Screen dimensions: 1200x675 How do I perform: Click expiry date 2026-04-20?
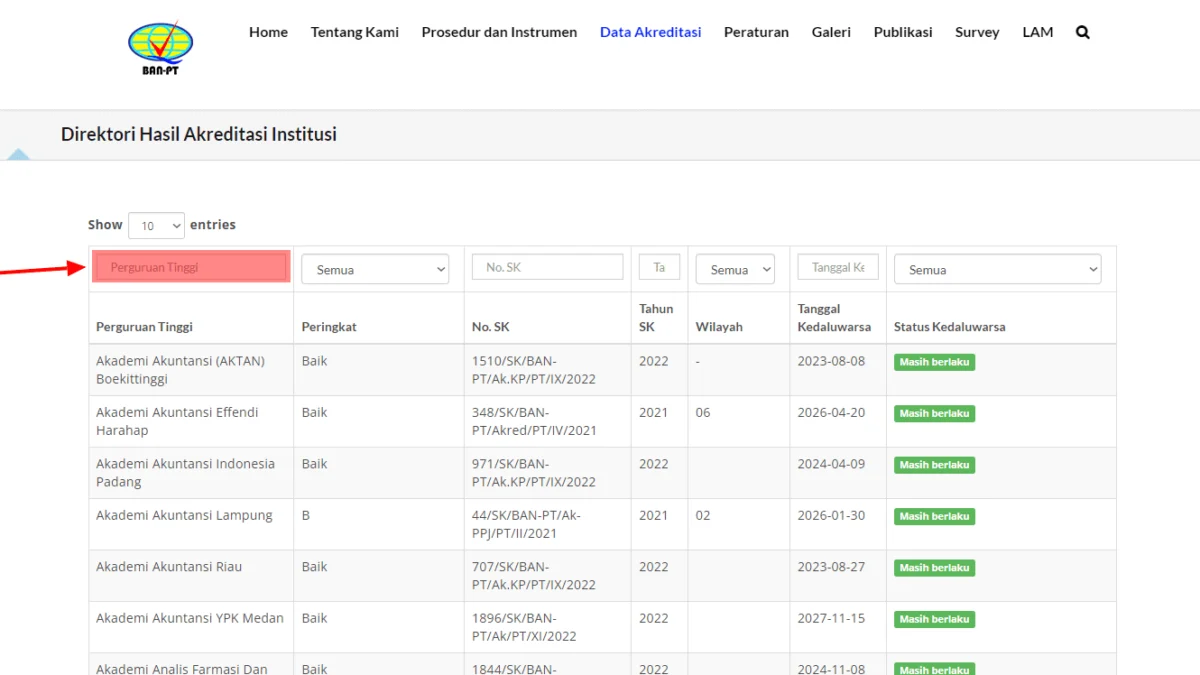pyautogui.click(x=831, y=412)
